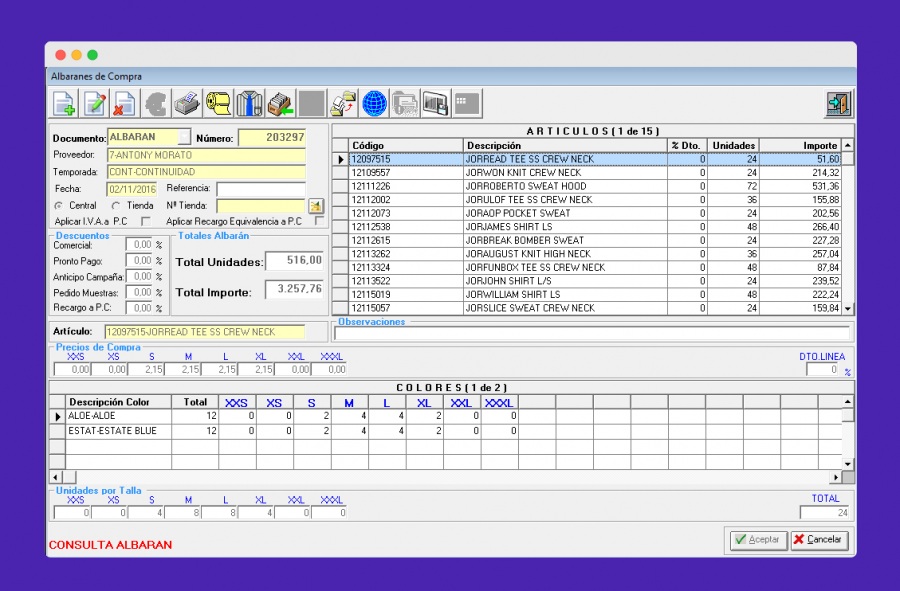Toggle Aplicar Recargo Equivalencia a P.C checkbox
This screenshot has width=900, height=591.
coord(320,221)
